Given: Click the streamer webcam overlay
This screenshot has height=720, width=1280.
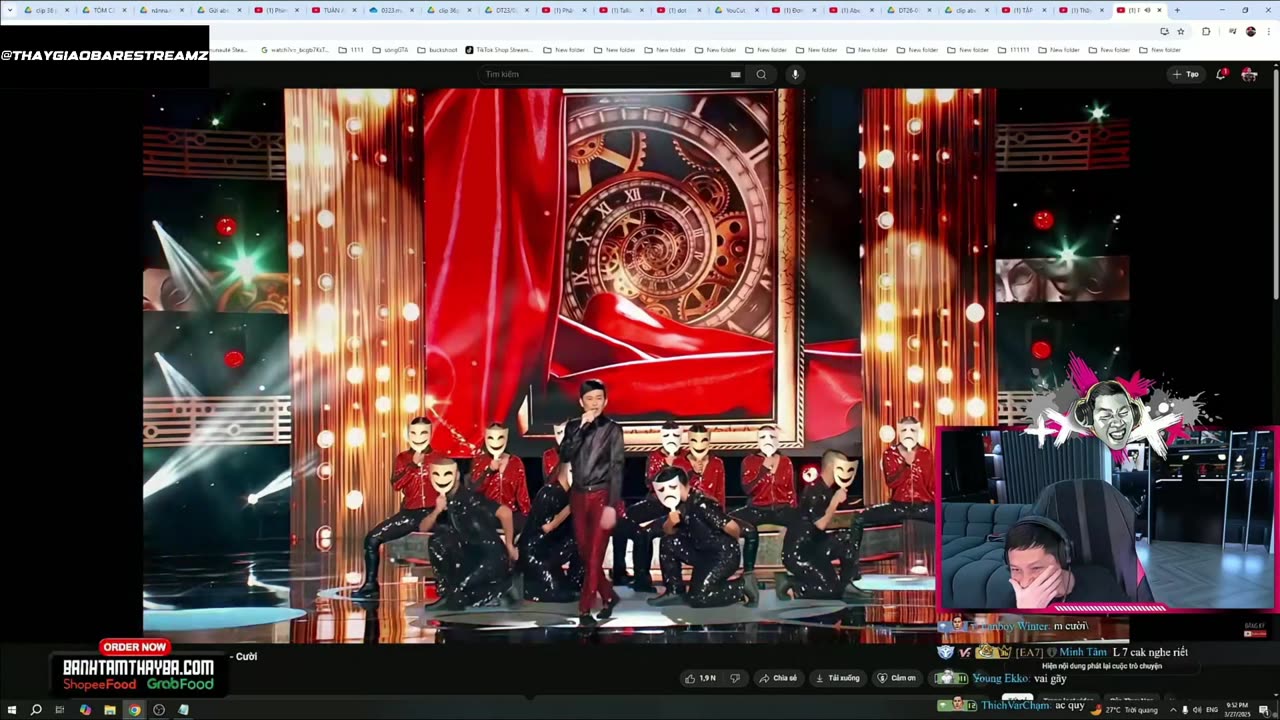Looking at the screenshot, I should click(x=1107, y=518).
